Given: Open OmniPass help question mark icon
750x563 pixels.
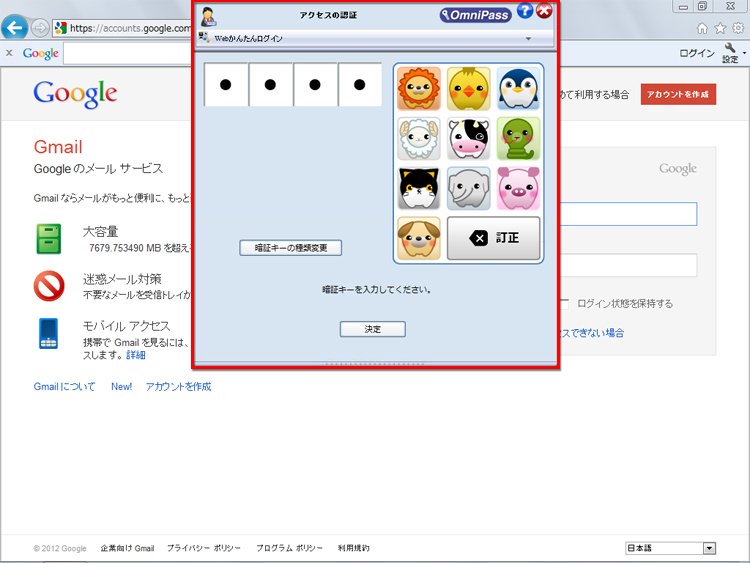Looking at the screenshot, I should point(525,11).
